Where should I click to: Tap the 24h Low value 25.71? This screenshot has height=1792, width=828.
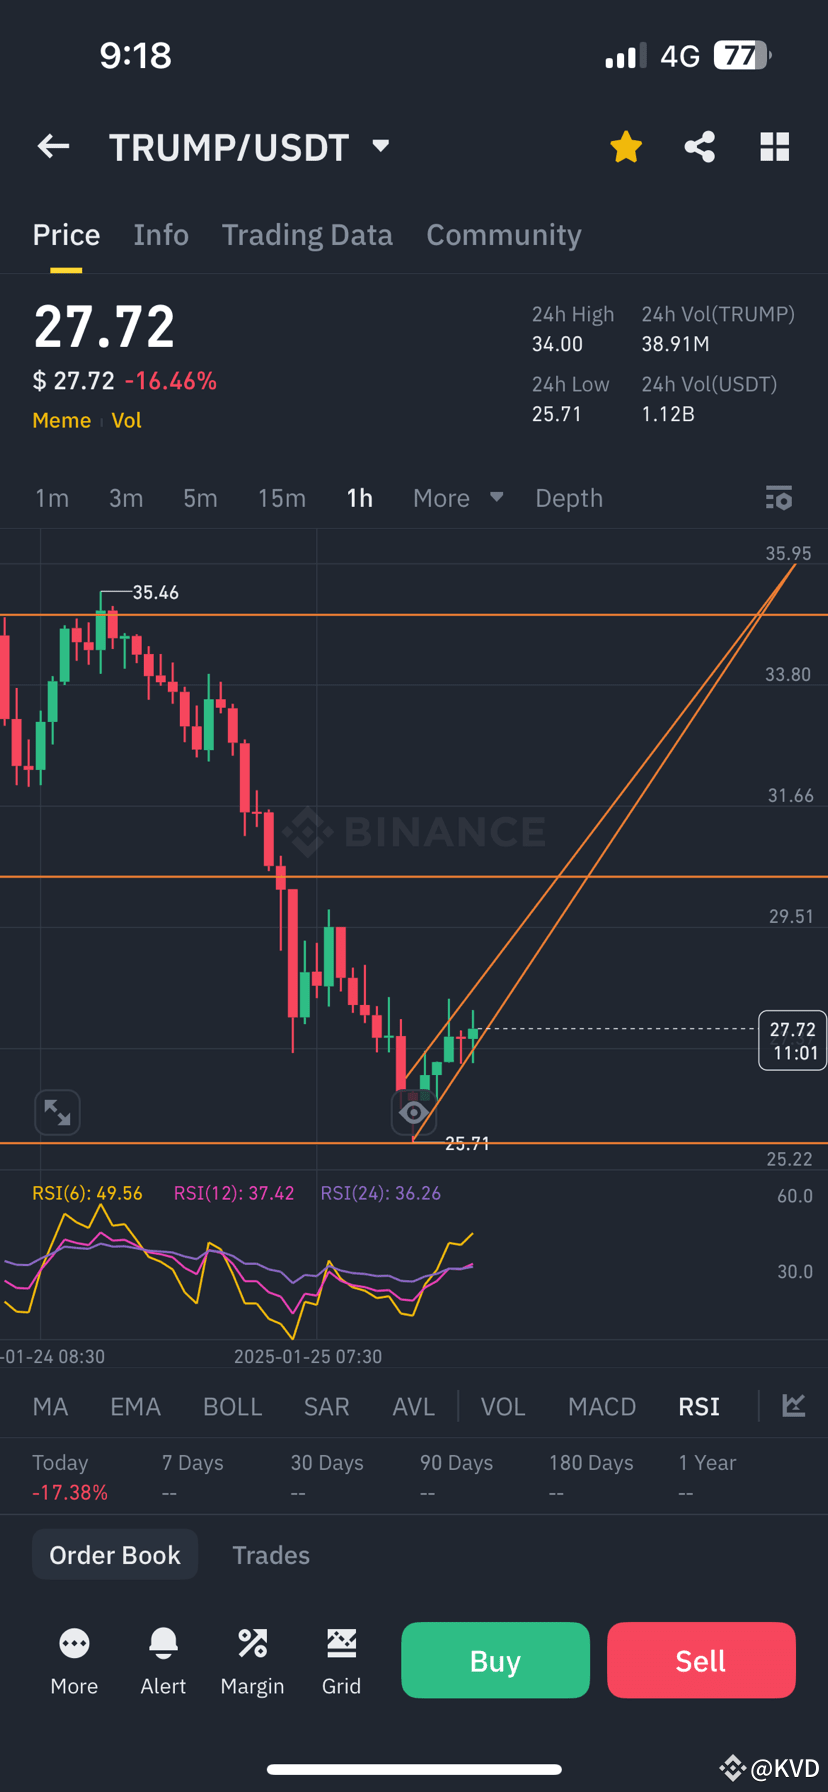557,414
